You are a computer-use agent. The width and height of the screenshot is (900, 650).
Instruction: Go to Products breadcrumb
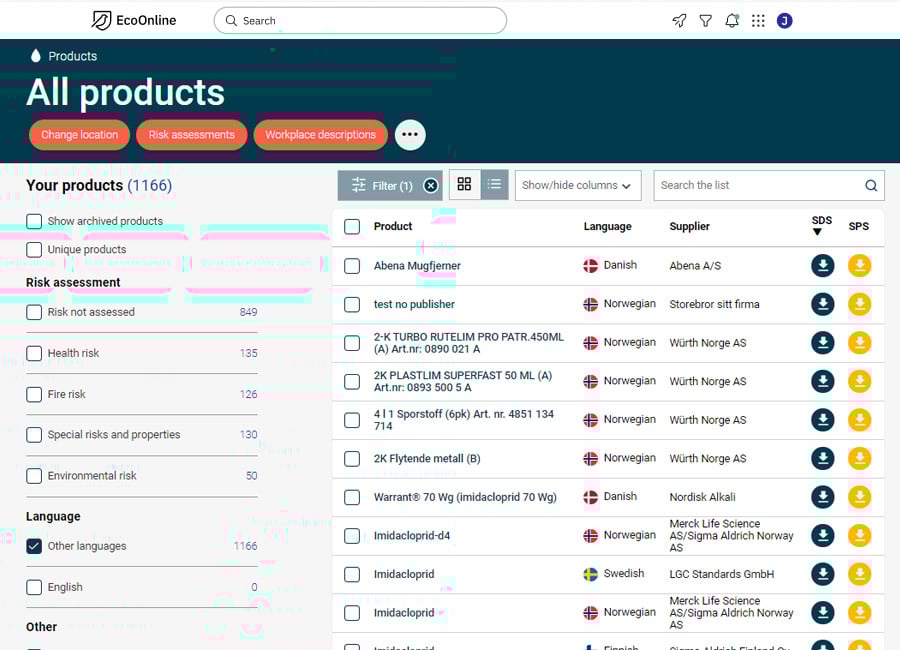pyautogui.click(x=72, y=56)
